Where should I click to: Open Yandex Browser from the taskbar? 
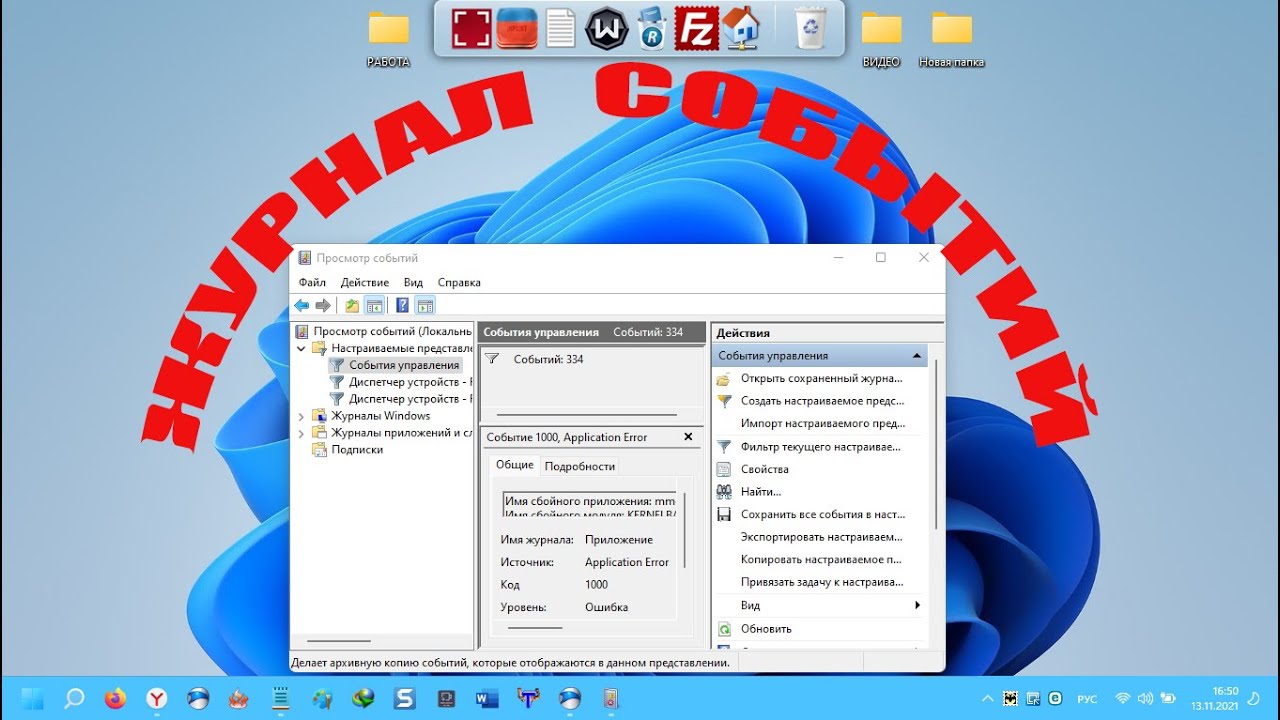tap(157, 698)
